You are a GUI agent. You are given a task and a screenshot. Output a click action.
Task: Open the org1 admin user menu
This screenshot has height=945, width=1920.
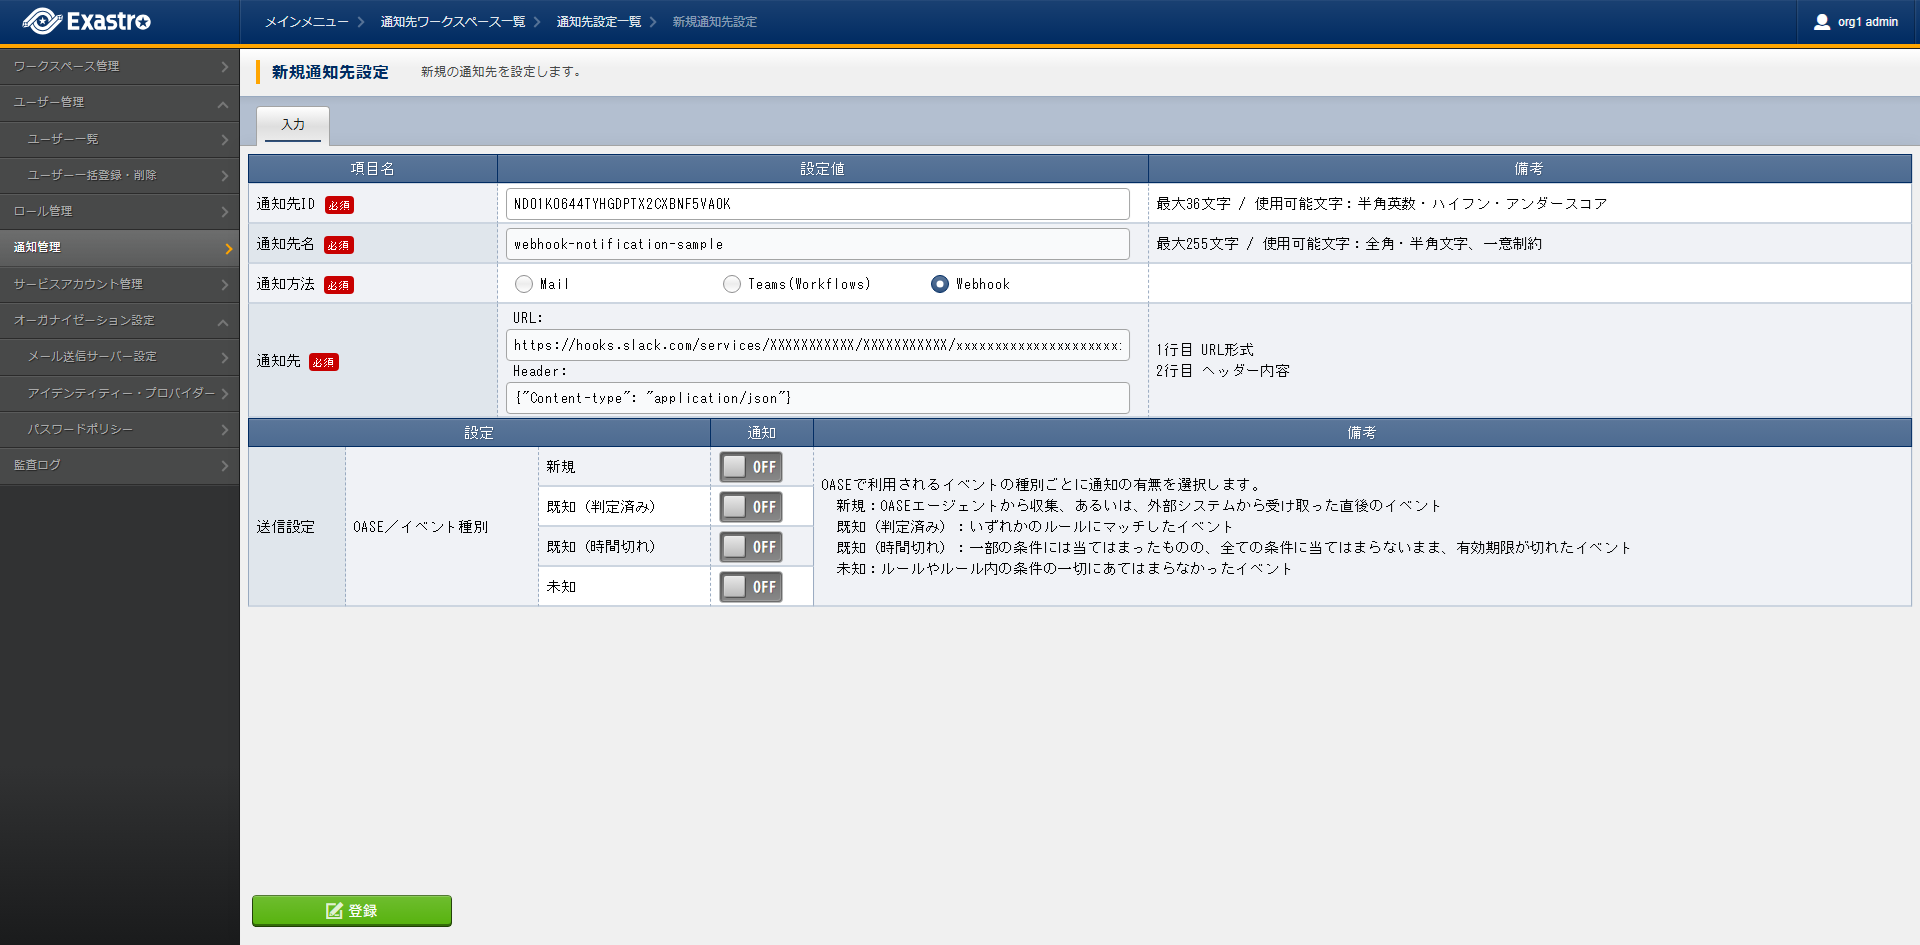click(x=1856, y=22)
